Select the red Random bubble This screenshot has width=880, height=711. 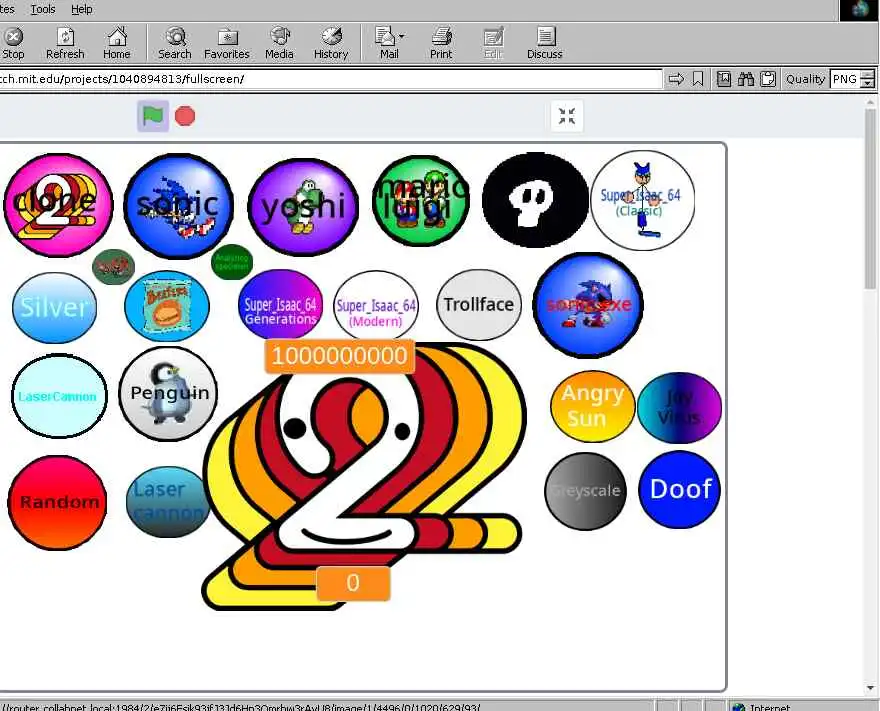pos(57,503)
